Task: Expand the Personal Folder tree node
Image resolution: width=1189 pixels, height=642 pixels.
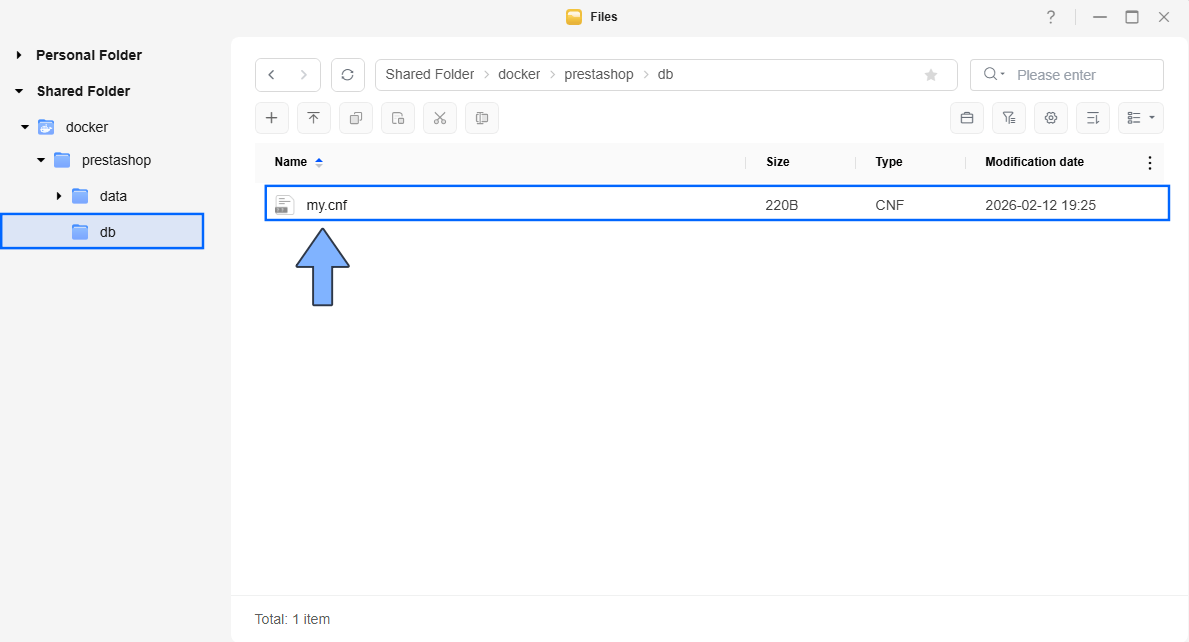Action: click(x=19, y=55)
